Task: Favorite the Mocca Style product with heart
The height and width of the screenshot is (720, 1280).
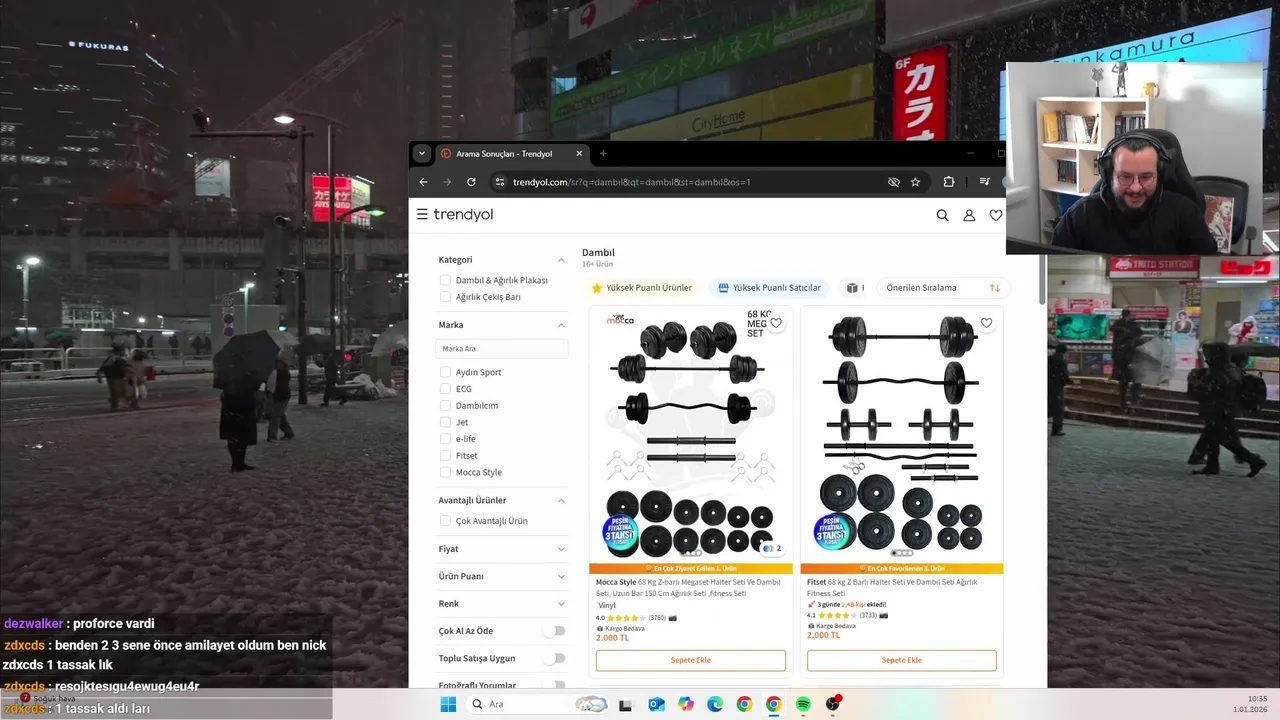Action: 776,323
